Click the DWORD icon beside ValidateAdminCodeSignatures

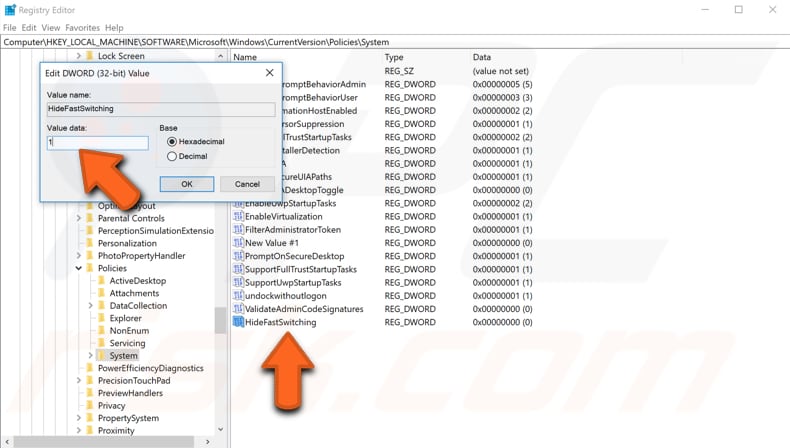(238, 308)
